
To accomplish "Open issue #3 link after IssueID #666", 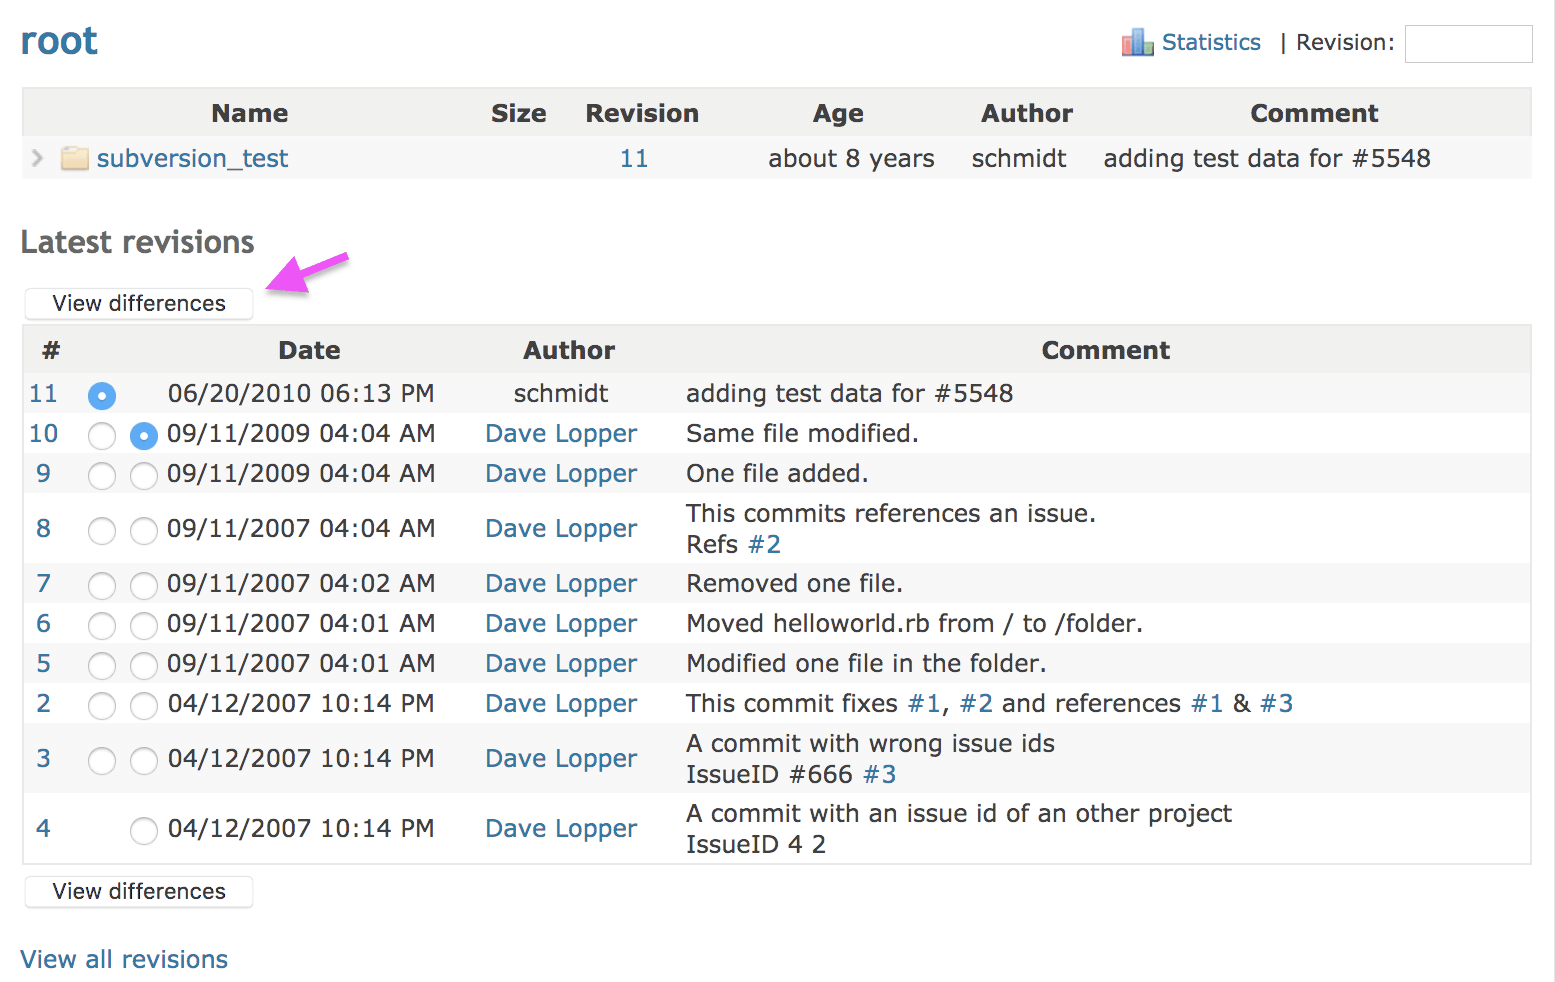I will [879, 774].
